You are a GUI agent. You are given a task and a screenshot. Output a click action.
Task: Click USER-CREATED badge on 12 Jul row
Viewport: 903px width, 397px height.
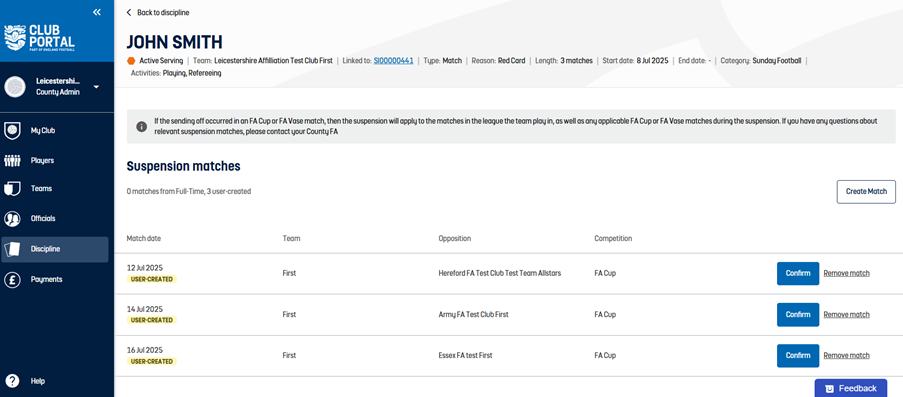tap(152, 279)
